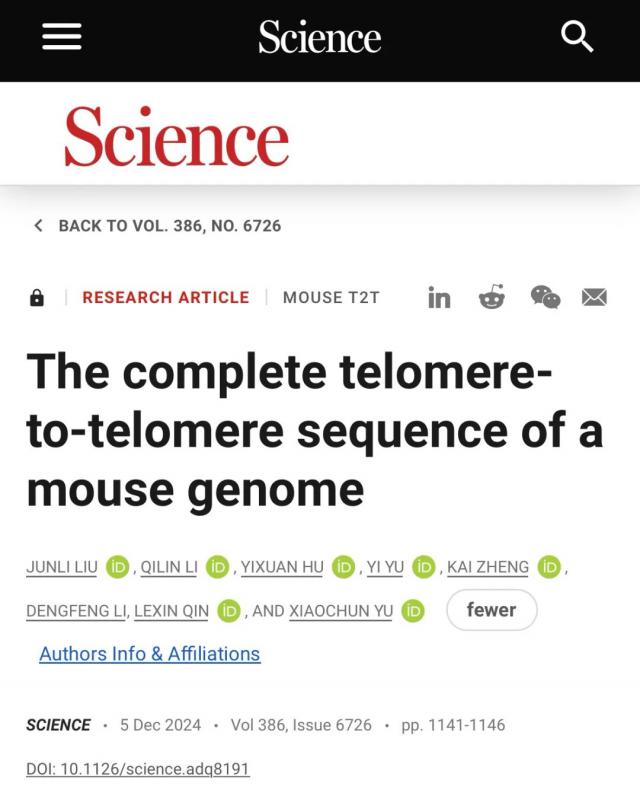Share the article on Reddit

492,297
